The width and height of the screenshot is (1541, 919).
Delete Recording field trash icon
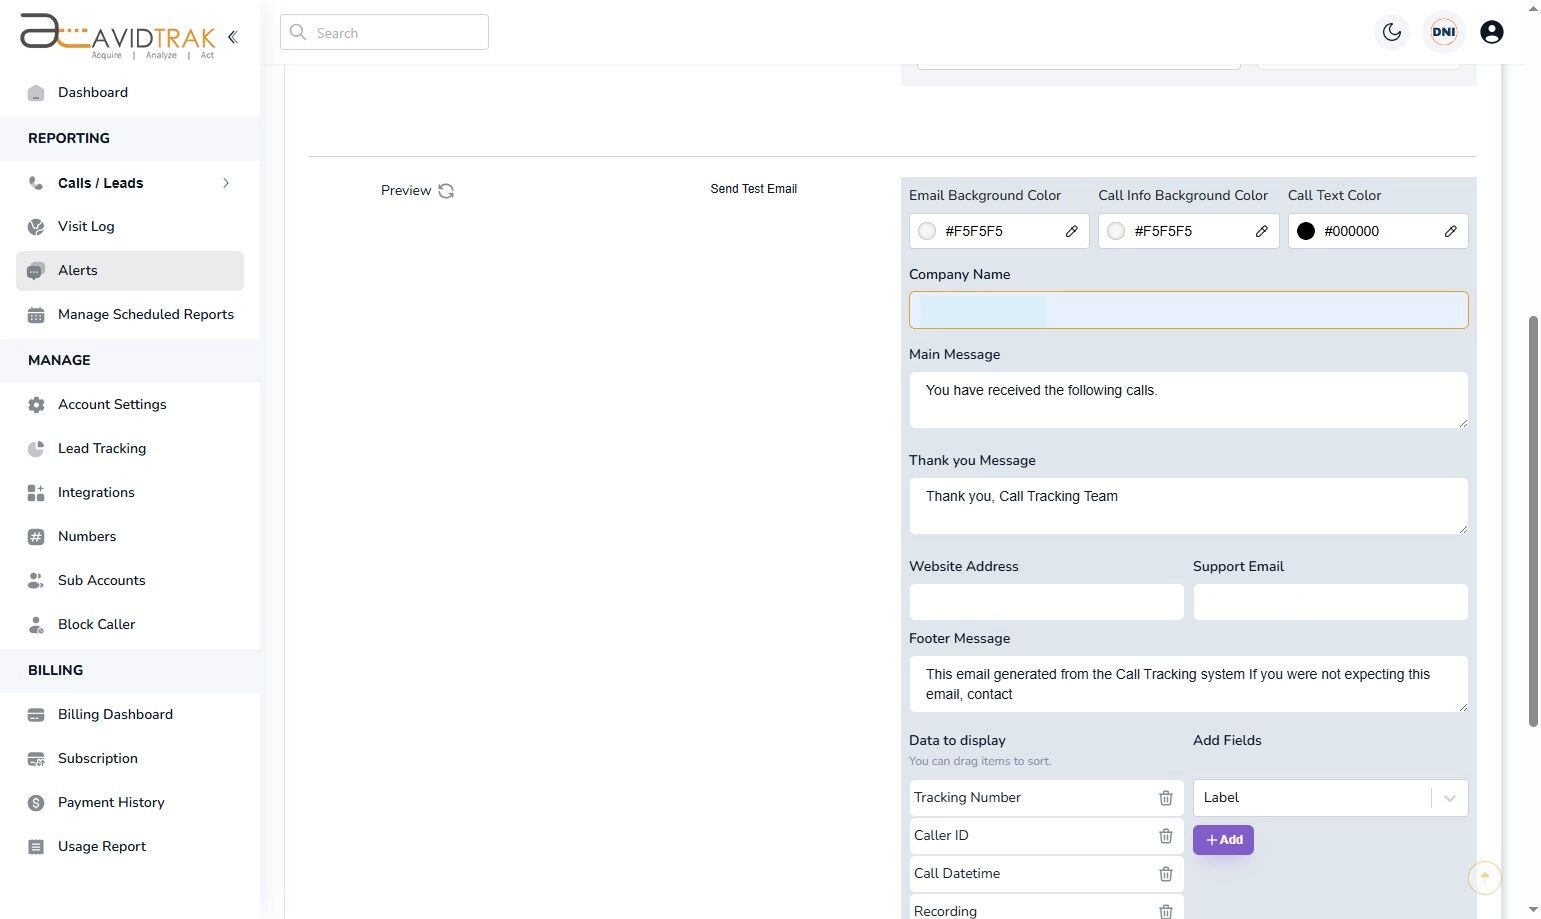click(x=1166, y=911)
